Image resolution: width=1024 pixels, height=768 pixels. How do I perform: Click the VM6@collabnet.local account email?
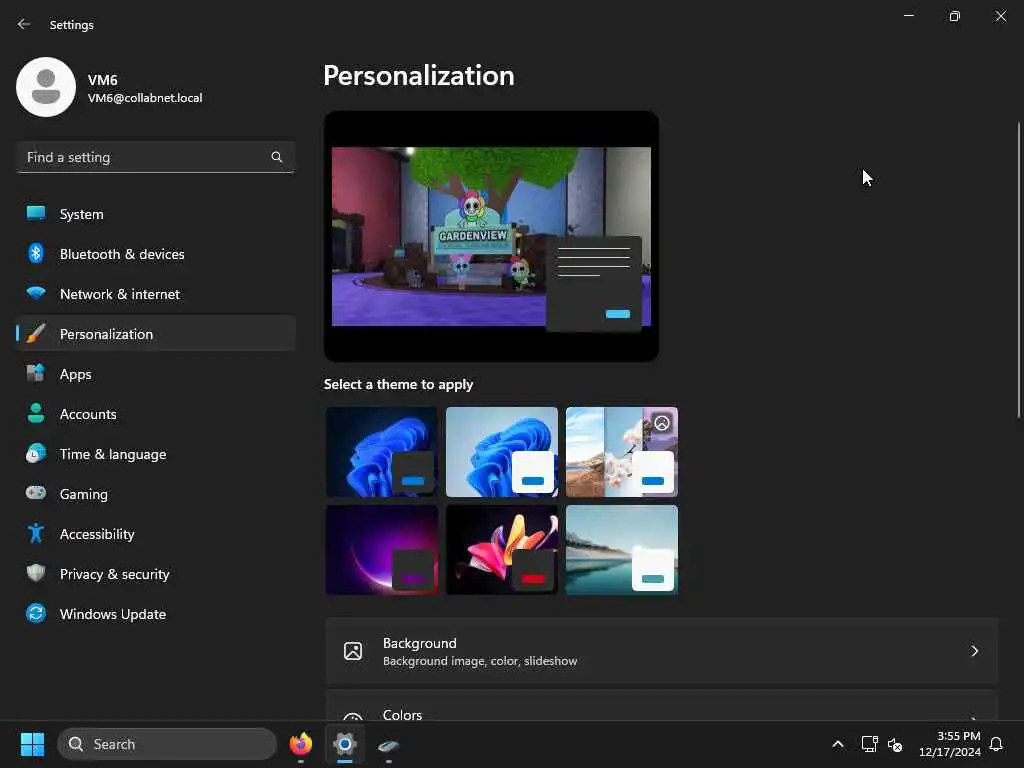click(145, 98)
